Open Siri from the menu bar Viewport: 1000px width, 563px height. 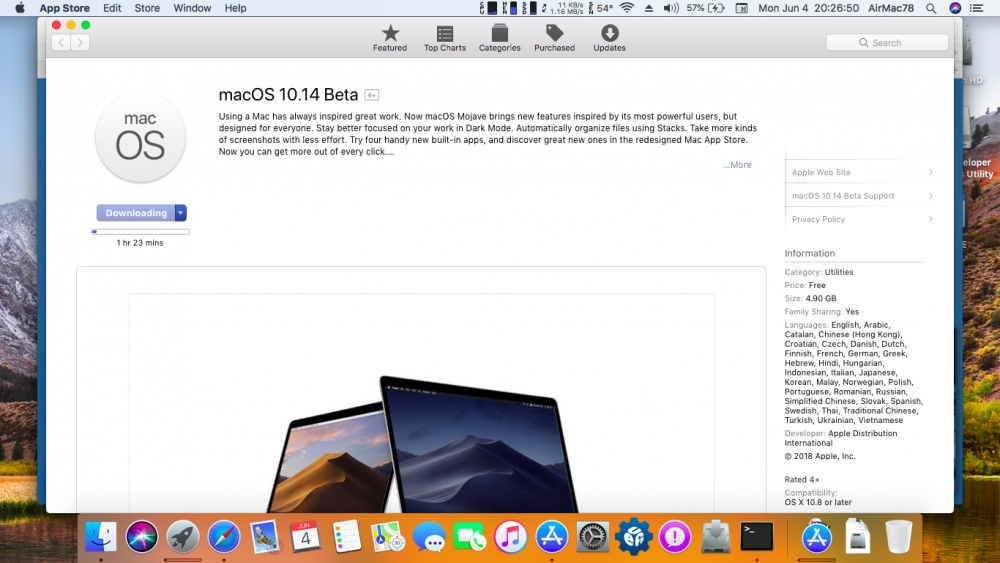pos(955,8)
